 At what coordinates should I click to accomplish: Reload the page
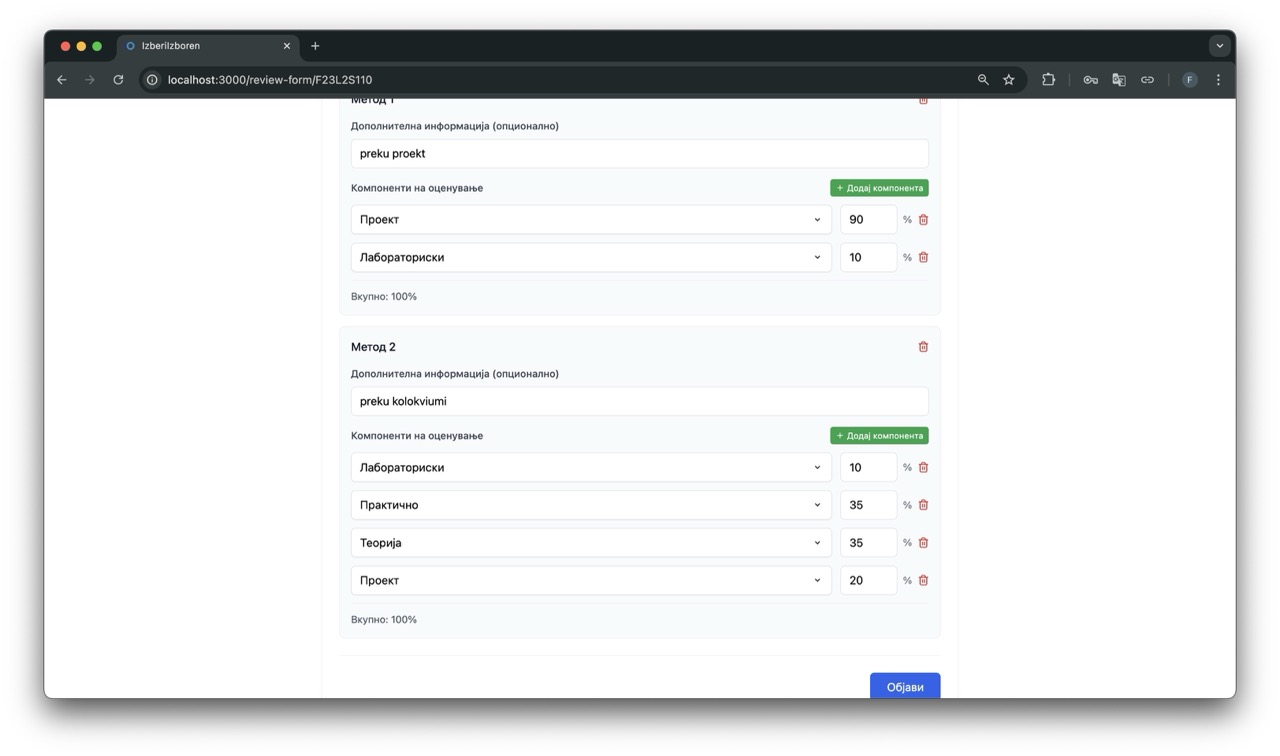click(x=118, y=80)
